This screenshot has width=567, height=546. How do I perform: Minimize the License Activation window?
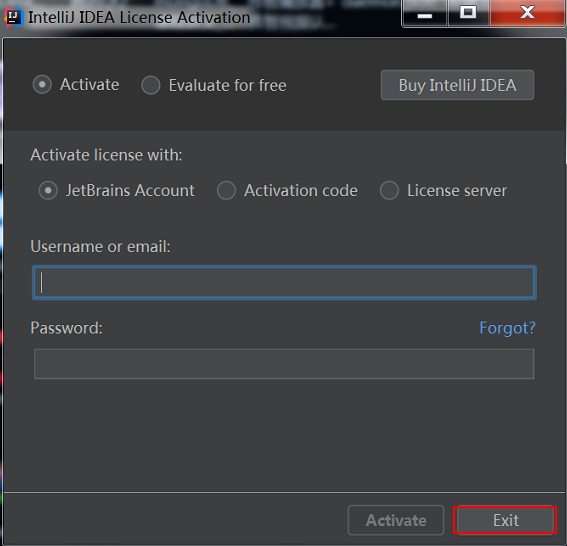coord(425,13)
